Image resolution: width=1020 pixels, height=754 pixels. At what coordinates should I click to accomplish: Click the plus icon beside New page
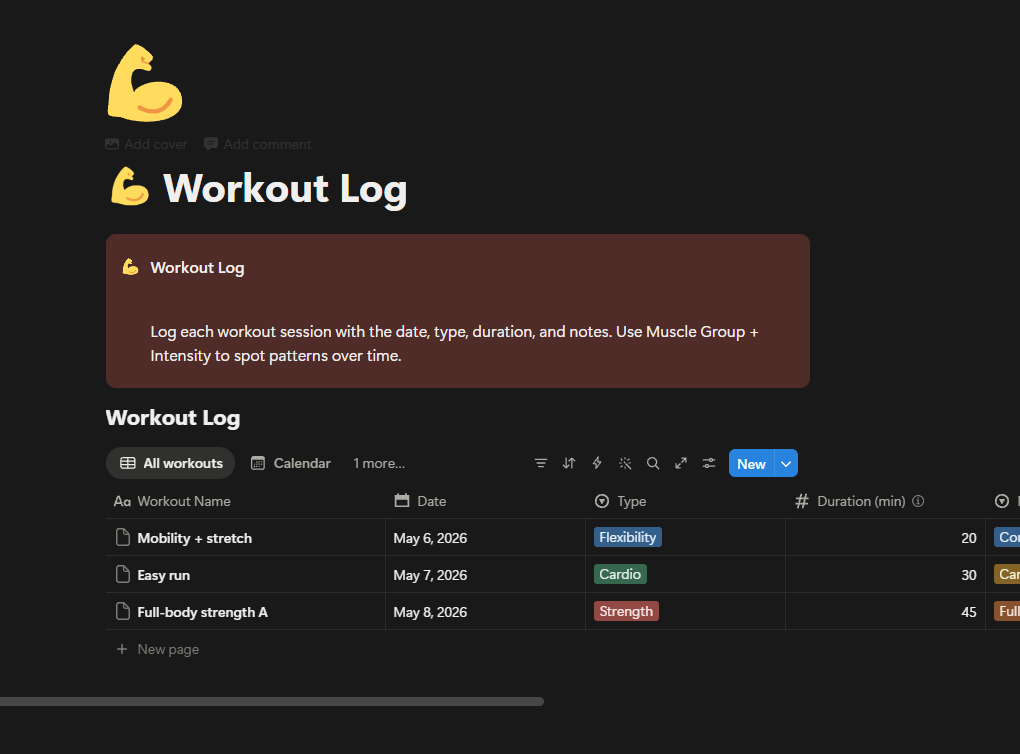(122, 649)
